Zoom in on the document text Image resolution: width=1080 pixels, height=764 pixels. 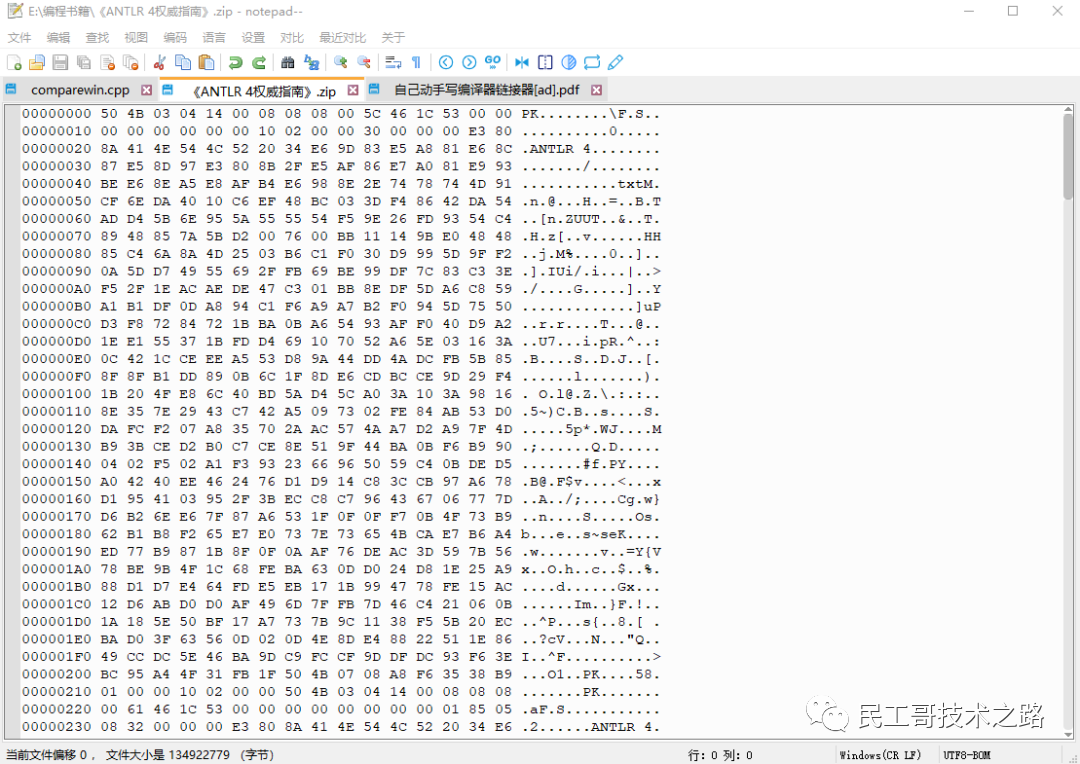click(x=340, y=62)
